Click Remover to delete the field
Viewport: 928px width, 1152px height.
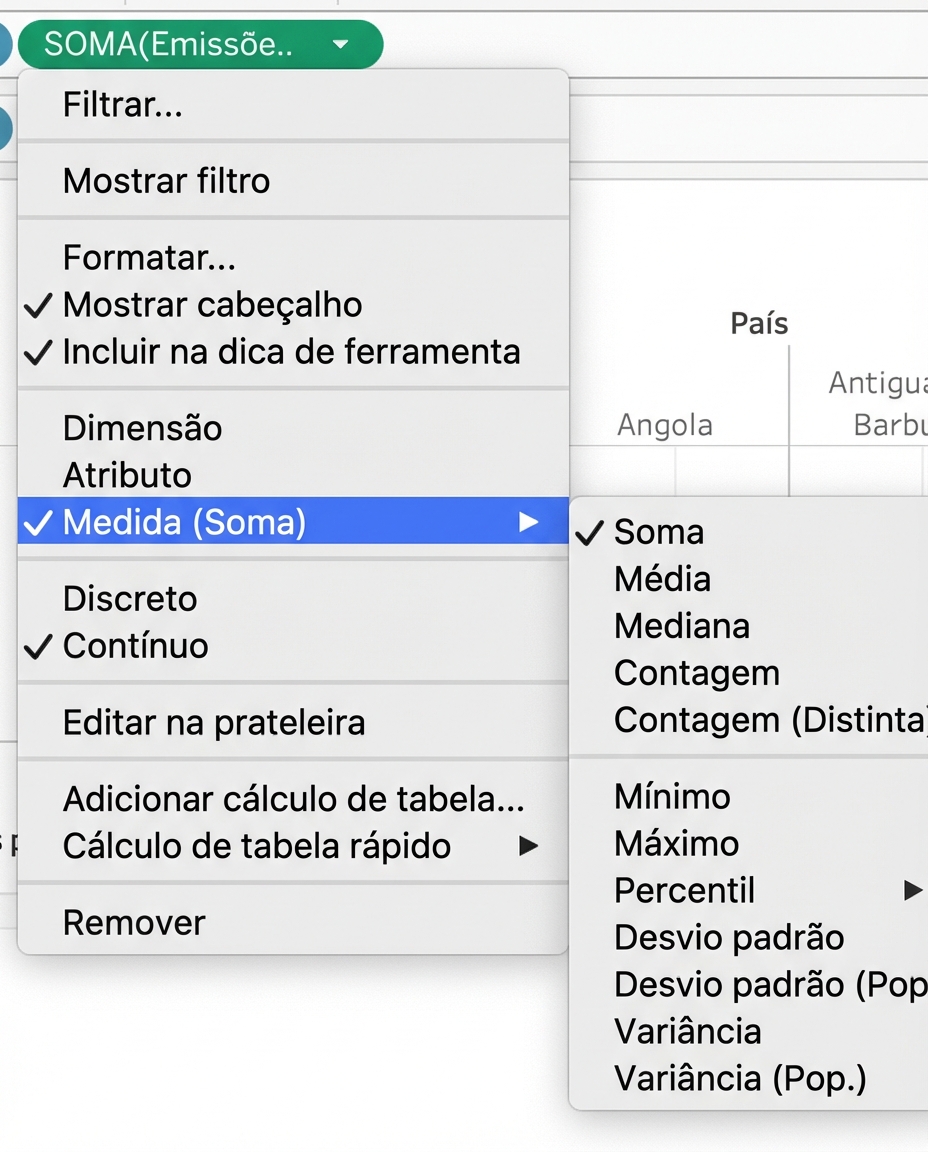(130, 921)
